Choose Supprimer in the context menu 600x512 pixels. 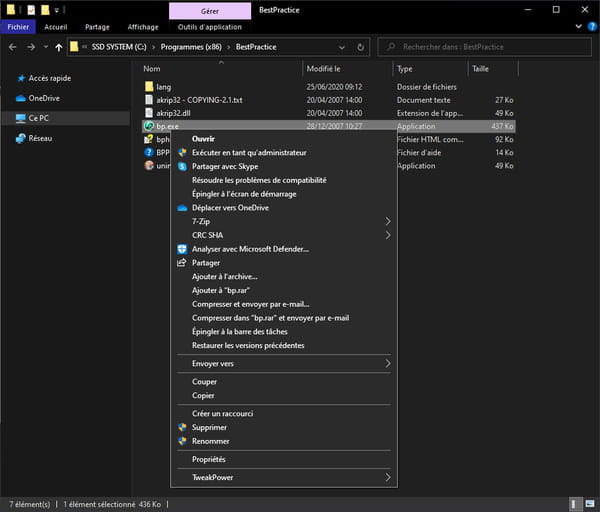tap(284, 427)
